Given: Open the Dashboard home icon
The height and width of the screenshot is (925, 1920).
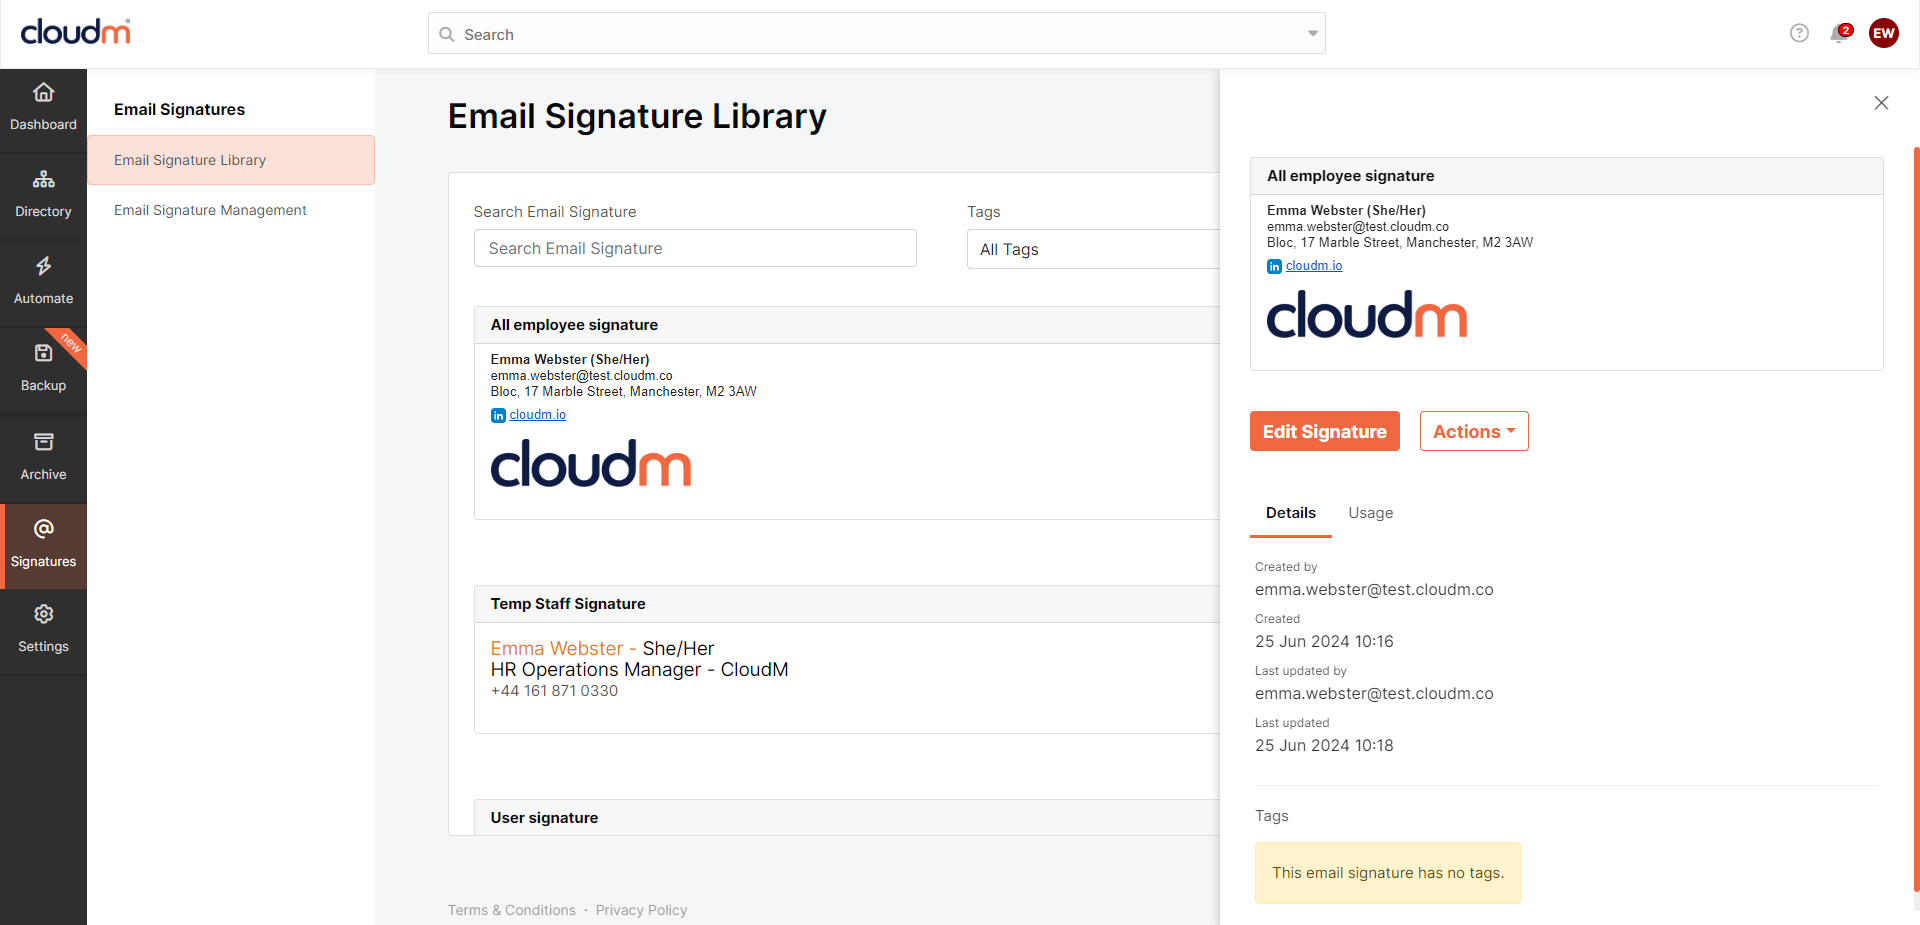Looking at the screenshot, I should [43, 93].
